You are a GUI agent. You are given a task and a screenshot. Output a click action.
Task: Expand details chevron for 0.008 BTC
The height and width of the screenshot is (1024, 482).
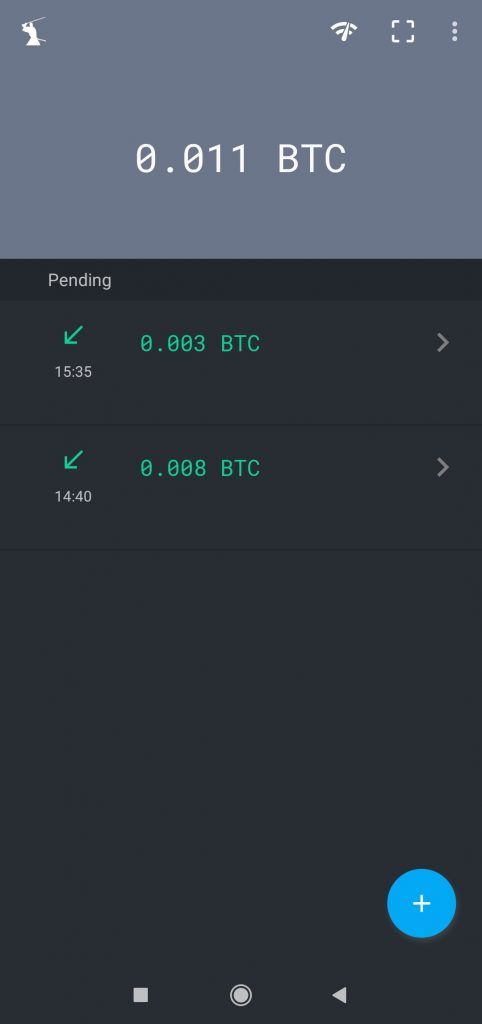(x=443, y=467)
